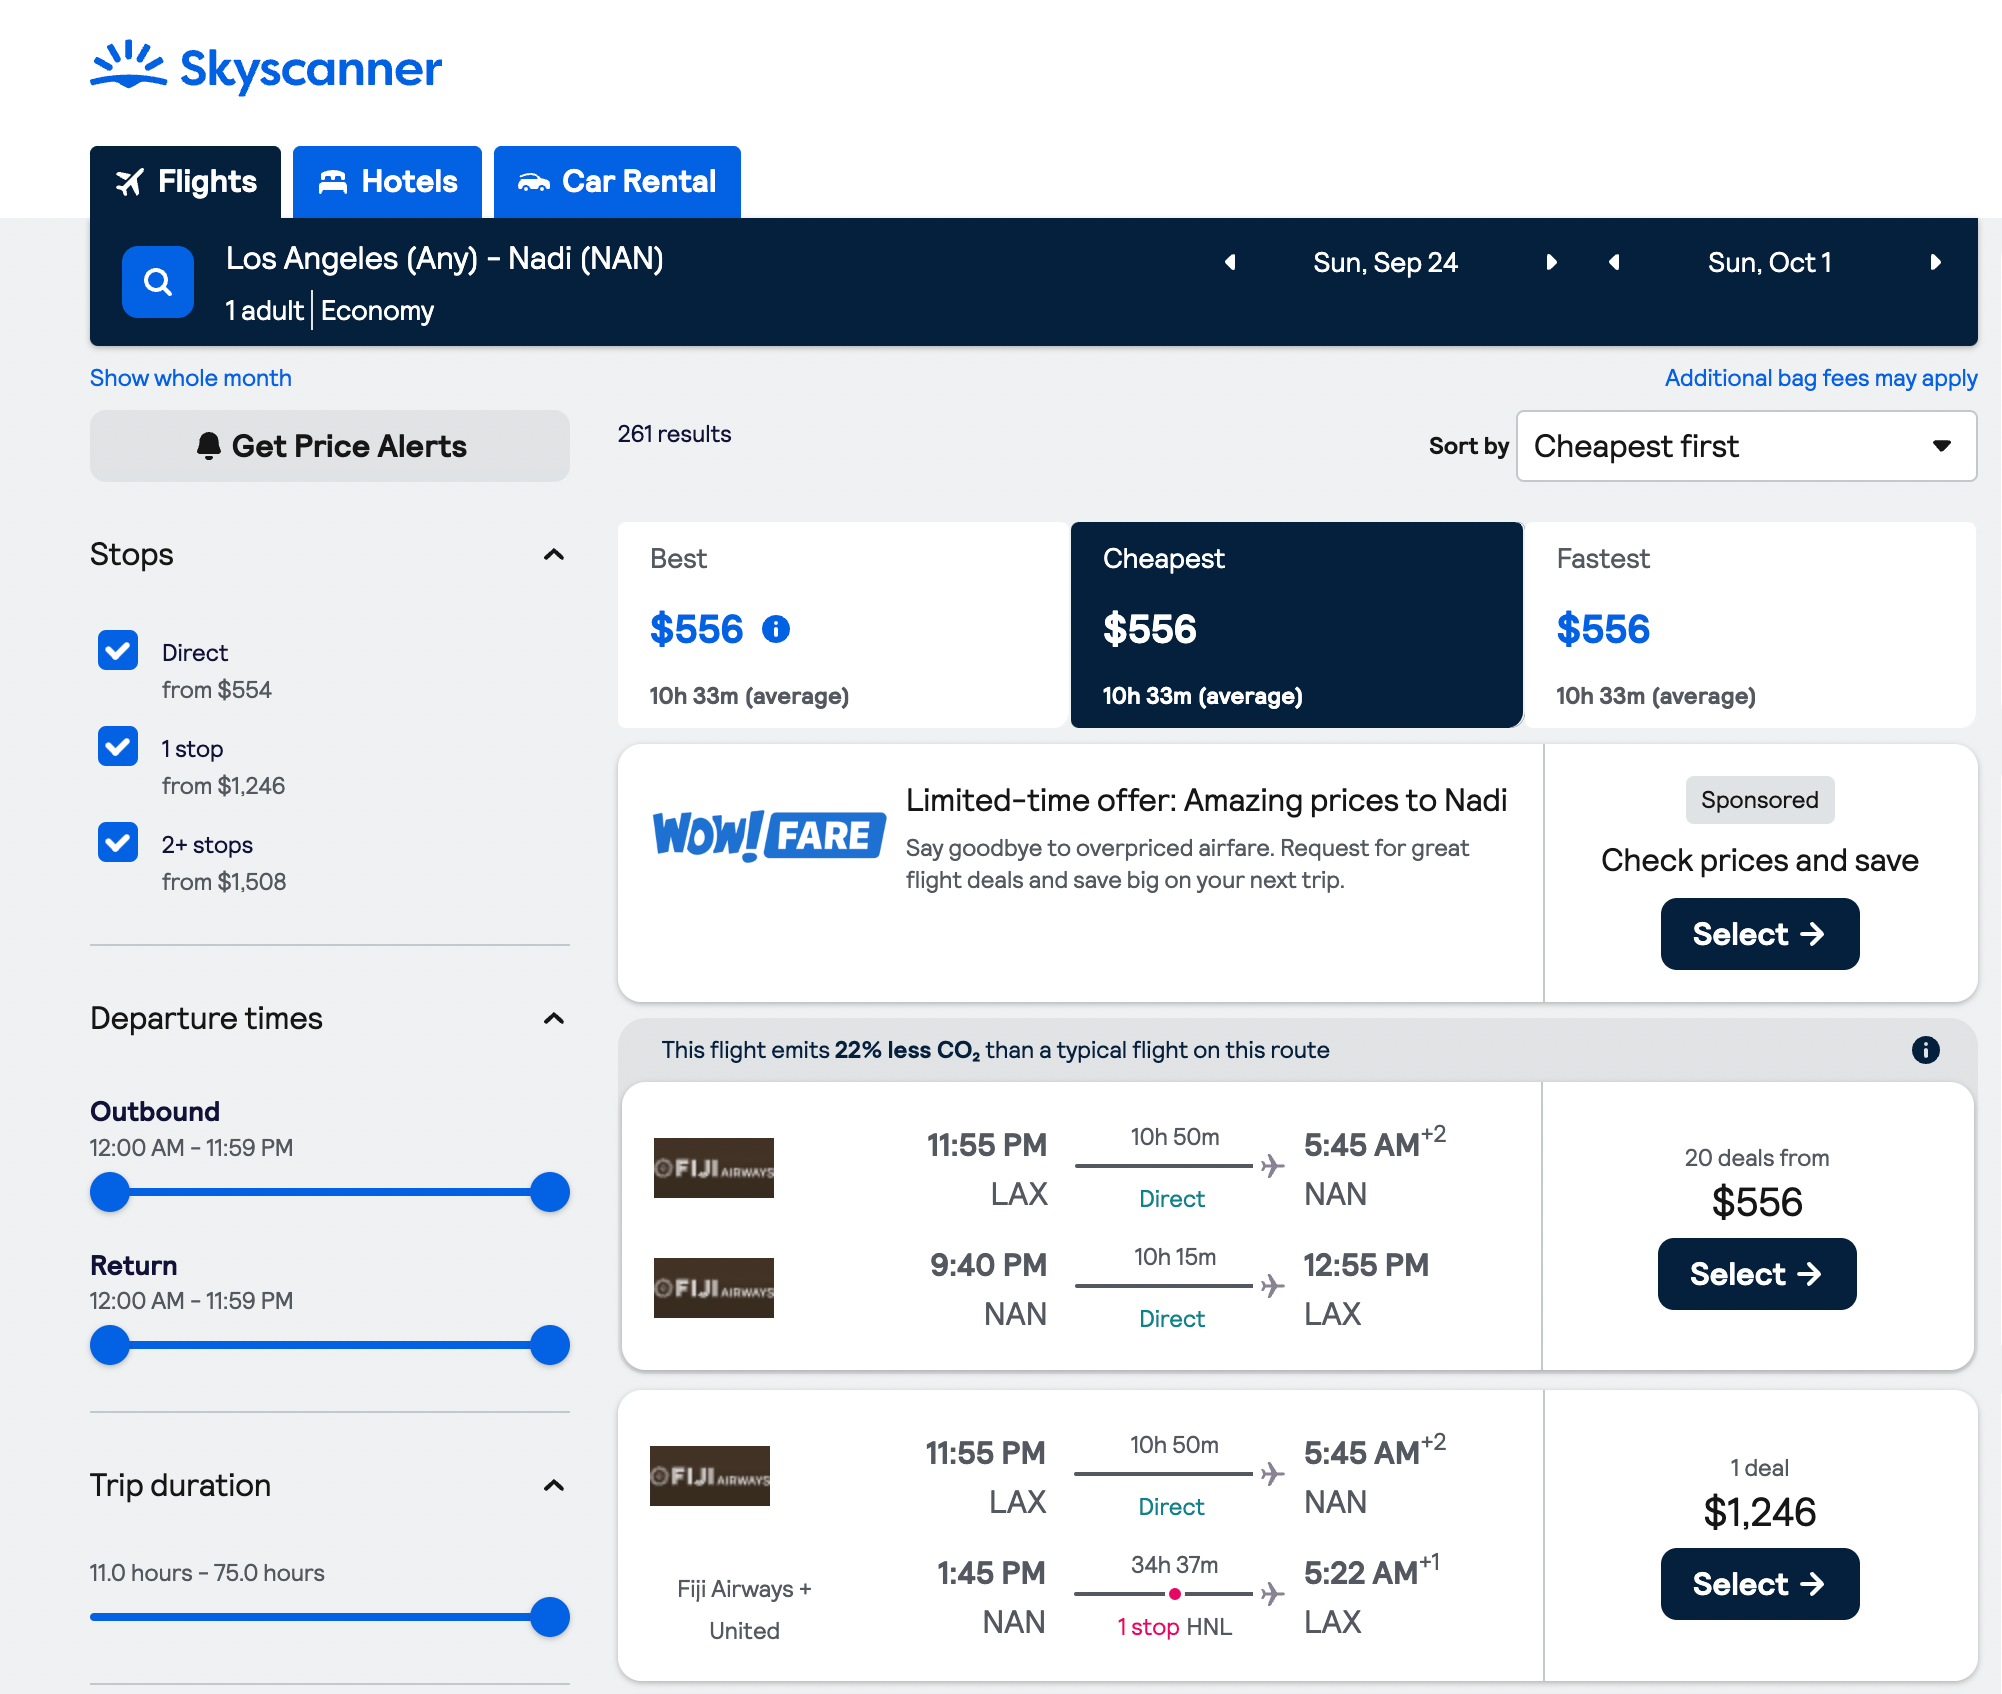Click Fiji Airways logo on 9:40 PM return
2002x1694 pixels.
tap(714, 1288)
